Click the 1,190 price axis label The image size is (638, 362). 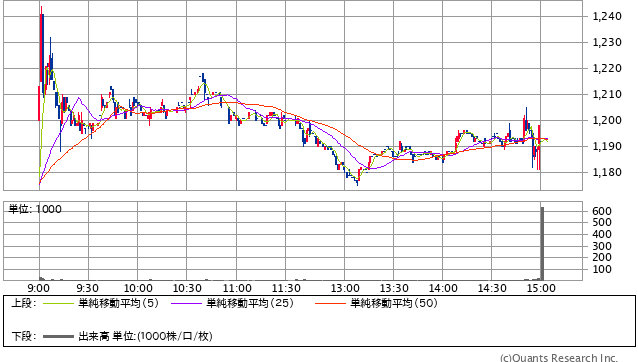(607, 146)
